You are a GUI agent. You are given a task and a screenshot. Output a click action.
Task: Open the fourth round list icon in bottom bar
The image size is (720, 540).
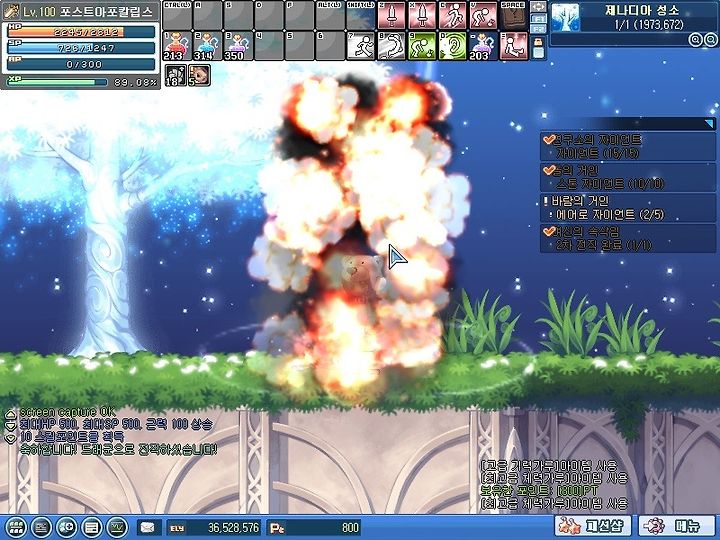(91, 527)
